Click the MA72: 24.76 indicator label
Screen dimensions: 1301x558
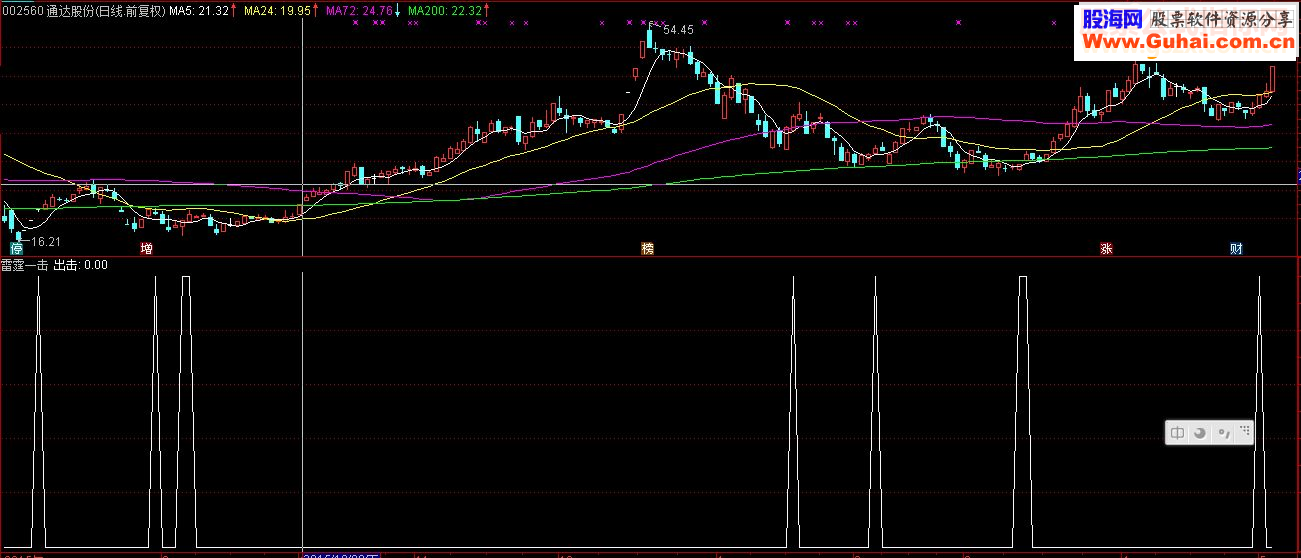point(360,10)
